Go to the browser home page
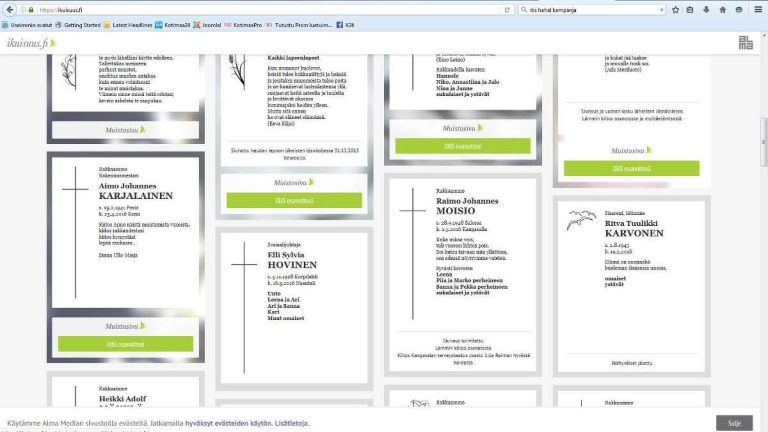This screenshot has width=768, height=432. coord(722,10)
